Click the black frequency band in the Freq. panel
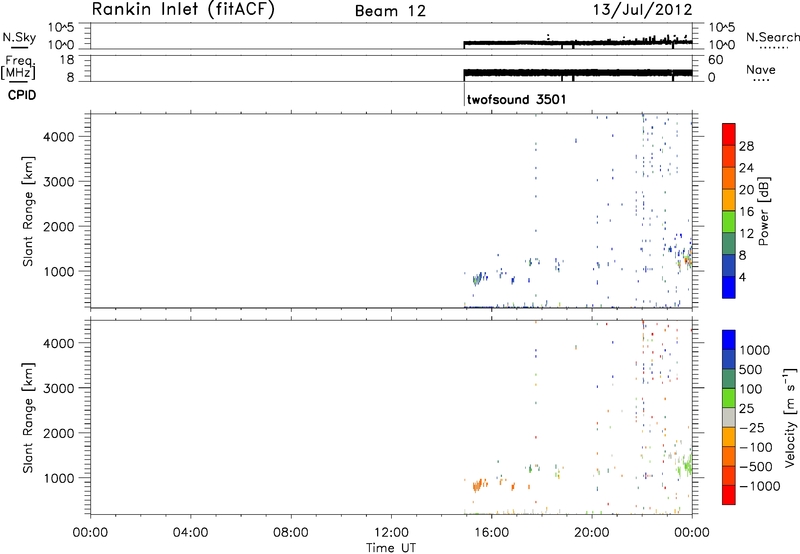Image resolution: width=800 pixels, height=554 pixels. (x=578, y=73)
